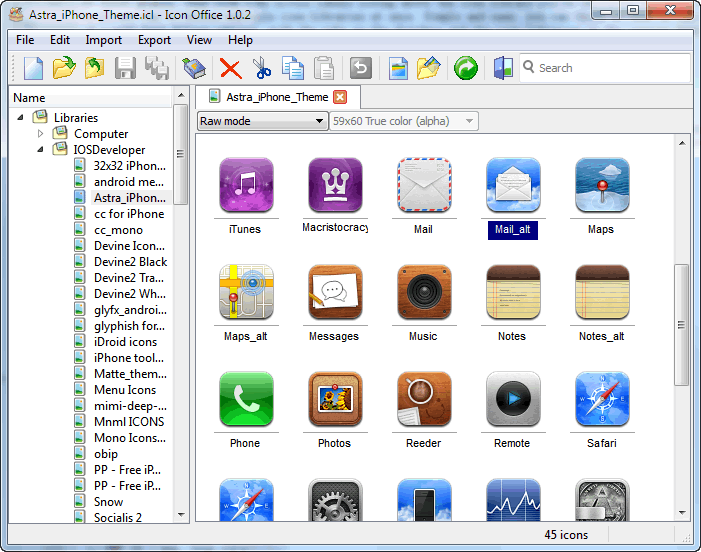The width and height of the screenshot is (701, 552).
Task: Expand the Computer tree node
Action: click(40, 134)
